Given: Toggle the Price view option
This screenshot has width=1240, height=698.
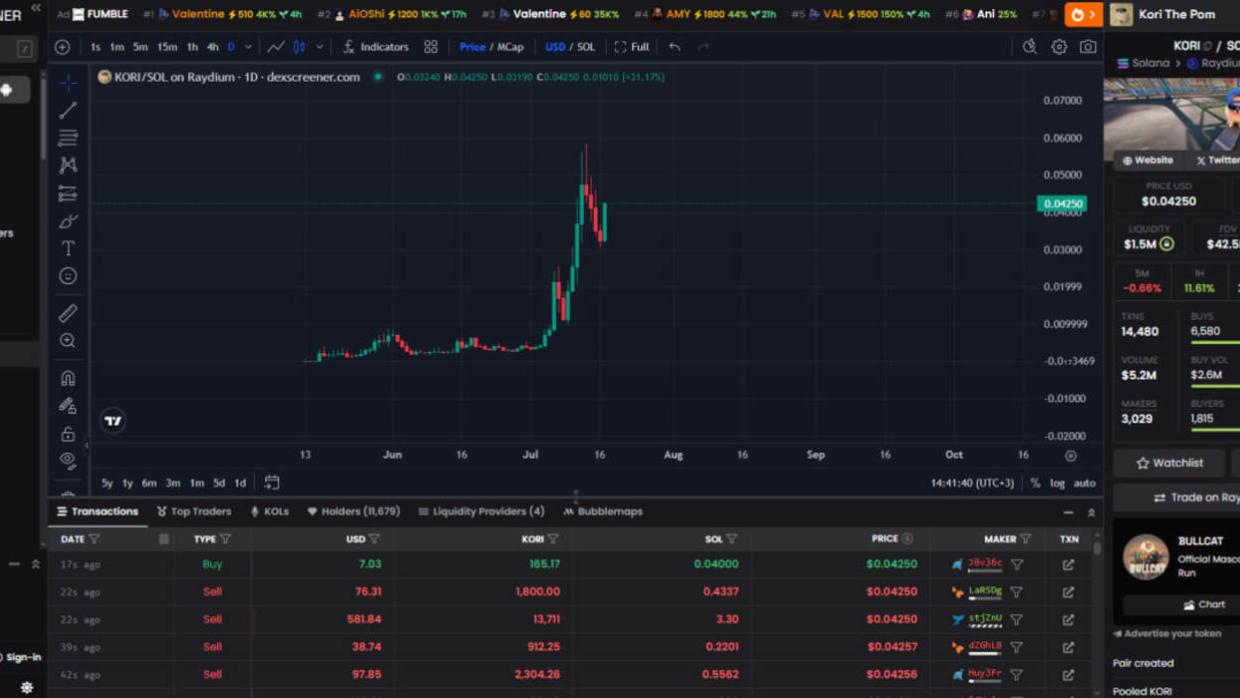Looking at the screenshot, I should (x=472, y=47).
